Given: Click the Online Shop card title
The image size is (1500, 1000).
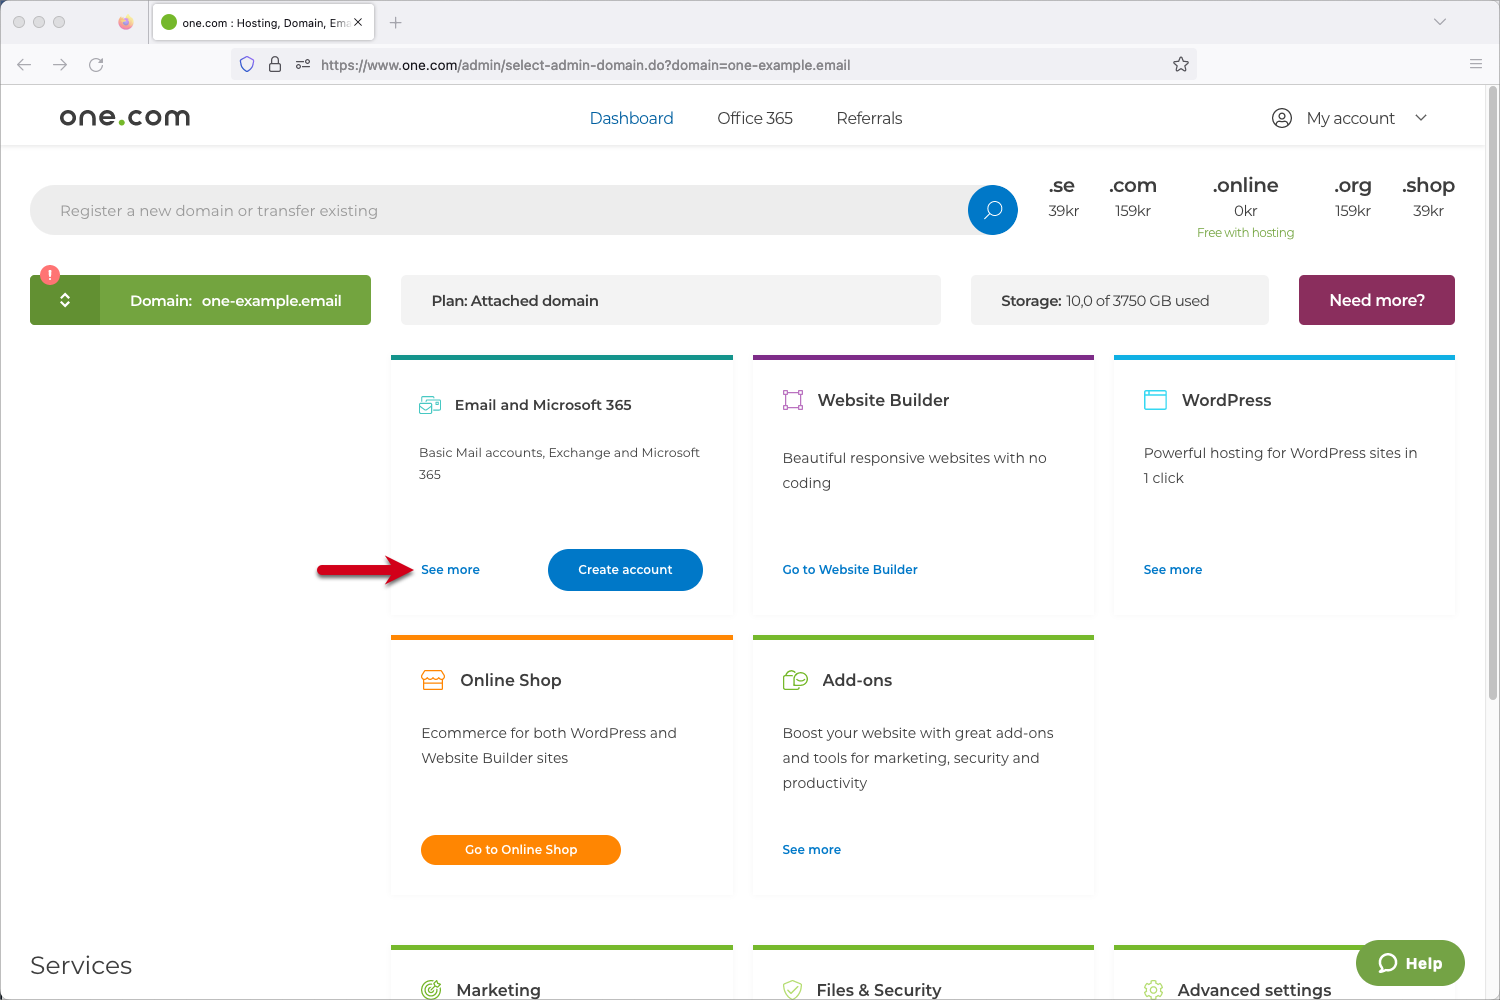Looking at the screenshot, I should pyautogui.click(x=511, y=680).
